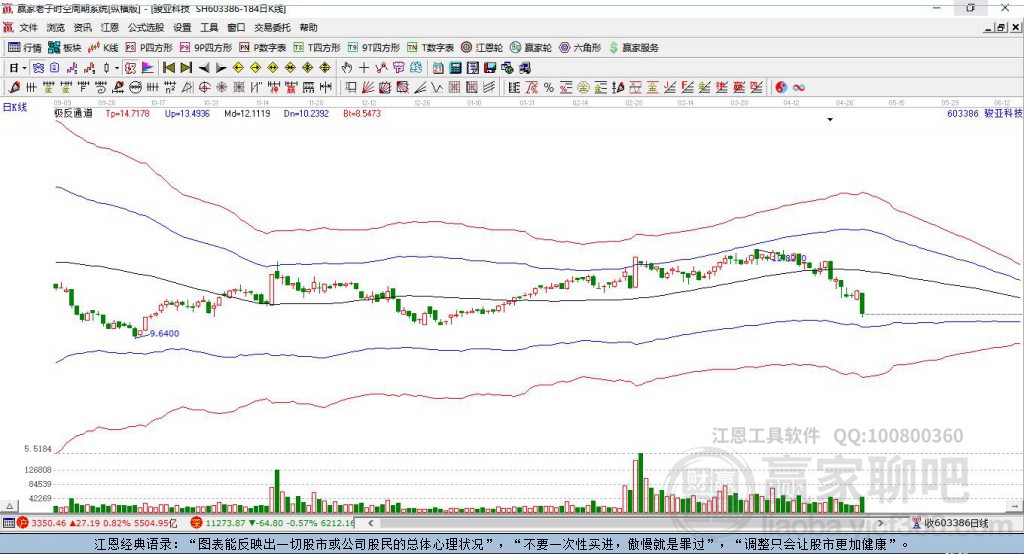1024x554 pixels.
Task: Step chart left with black left arrow
Action: pyautogui.click(x=204, y=68)
